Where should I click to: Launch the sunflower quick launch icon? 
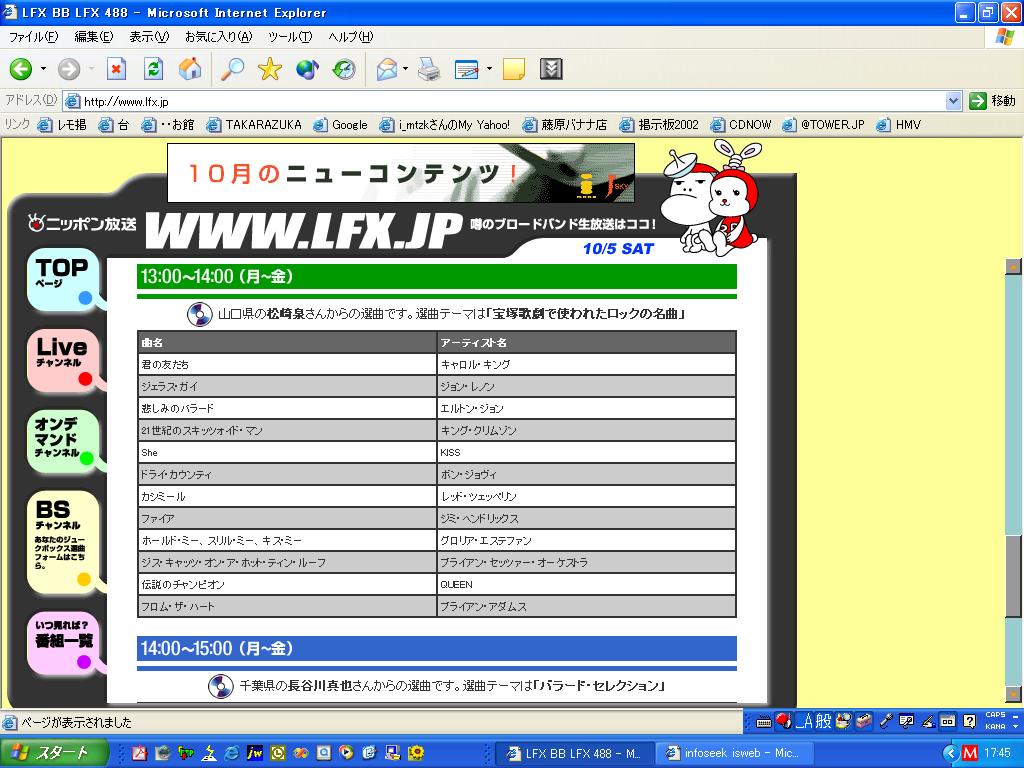(x=415, y=753)
